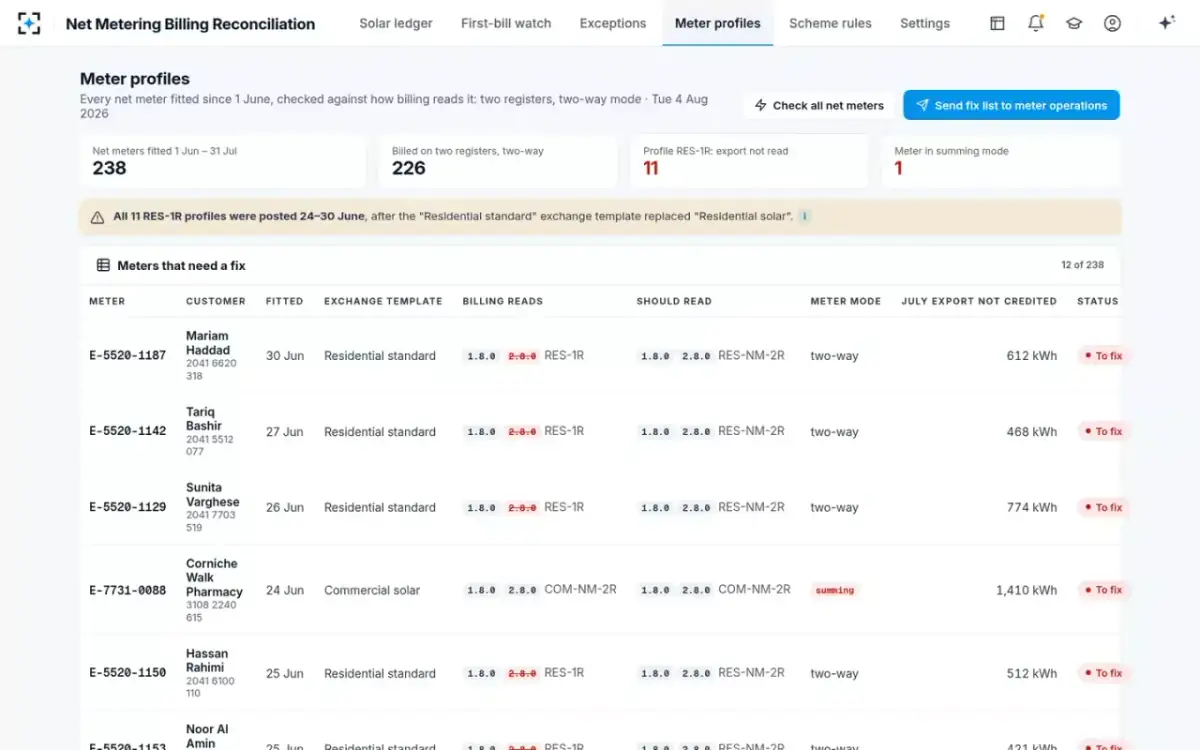Send fix list to meter operations
Image resolution: width=1200 pixels, height=750 pixels.
tap(1011, 105)
